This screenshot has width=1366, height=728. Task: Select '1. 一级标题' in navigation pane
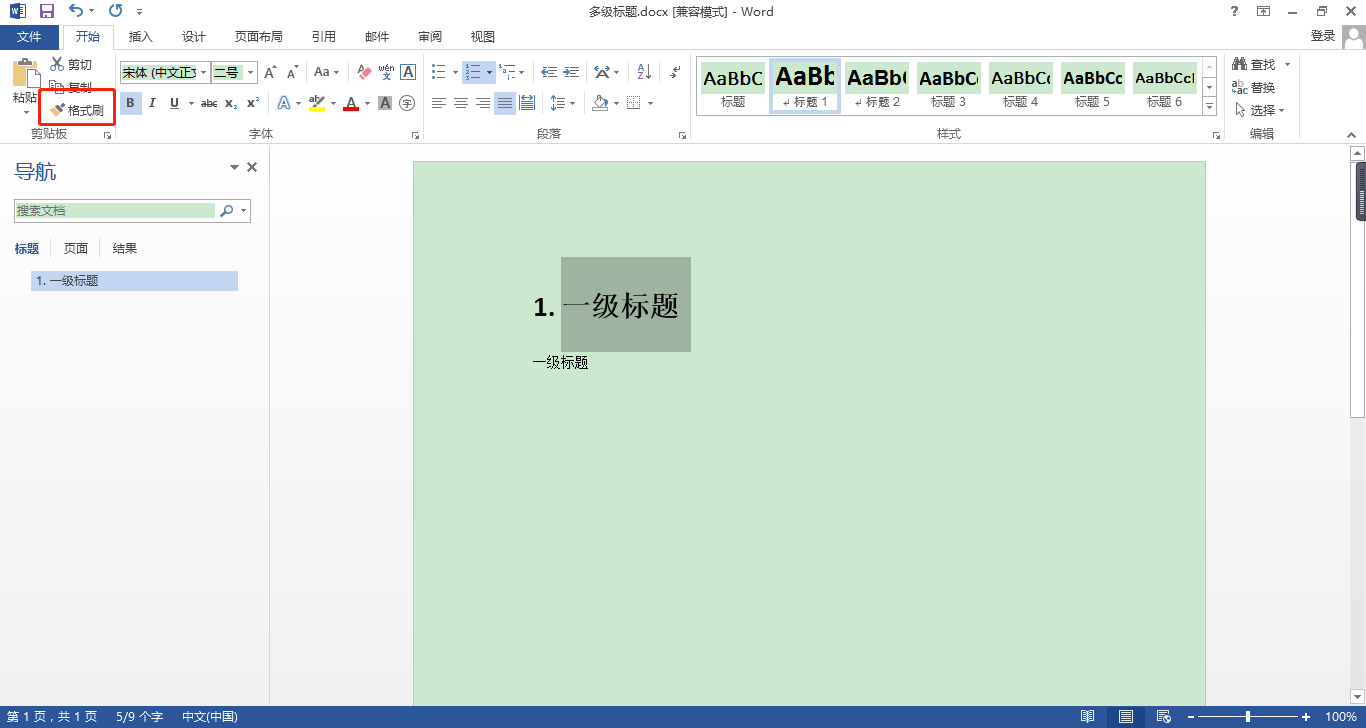[134, 281]
